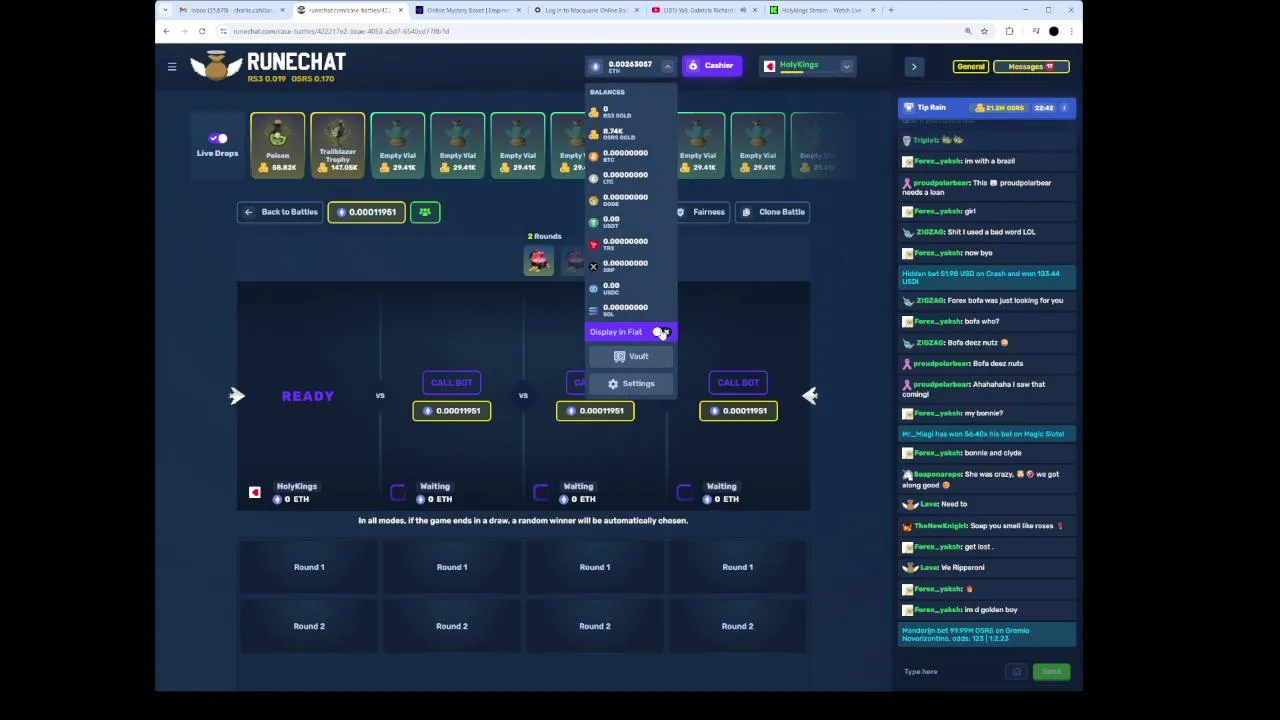
Task: Click Hidden bet on Crash notice
Action: pyautogui.click(x=988, y=277)
